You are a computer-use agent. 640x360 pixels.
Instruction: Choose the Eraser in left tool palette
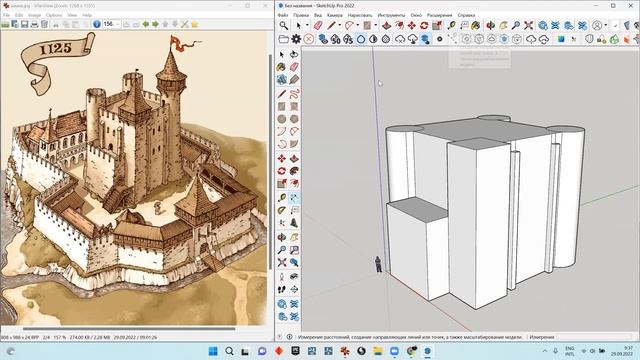(294, 67)
